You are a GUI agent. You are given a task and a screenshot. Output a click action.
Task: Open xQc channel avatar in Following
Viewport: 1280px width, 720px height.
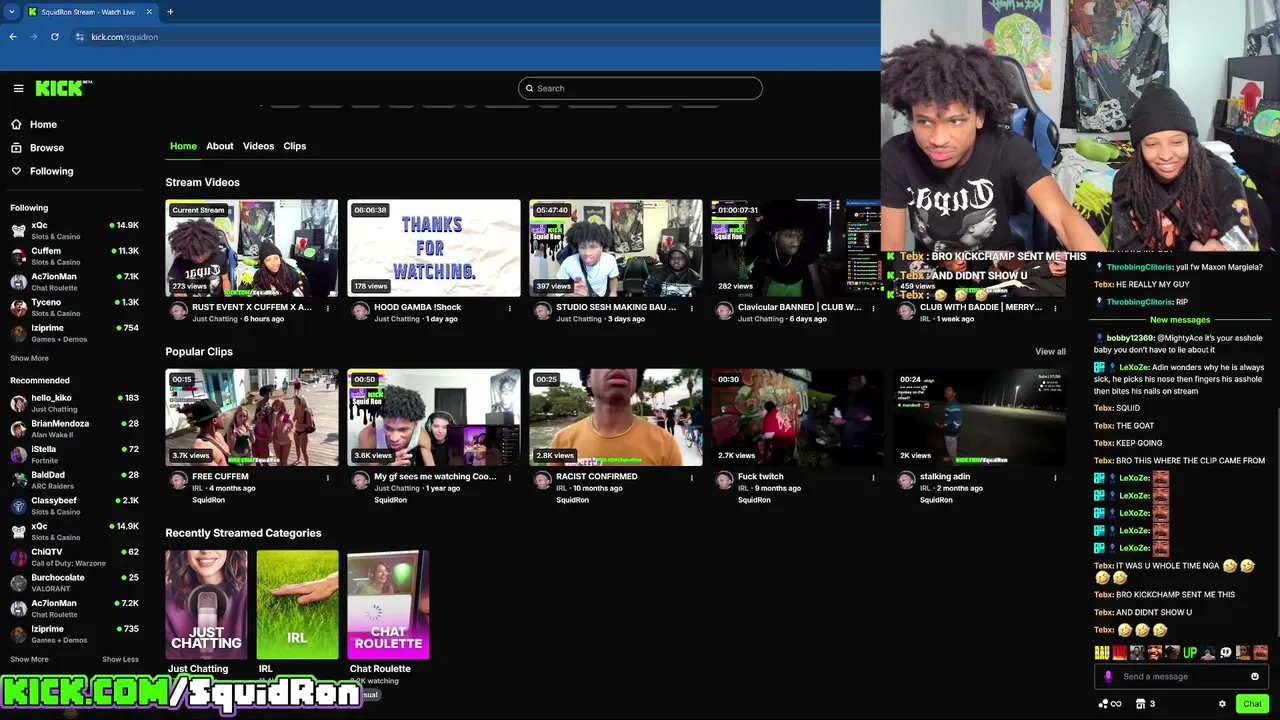point(18,231)
